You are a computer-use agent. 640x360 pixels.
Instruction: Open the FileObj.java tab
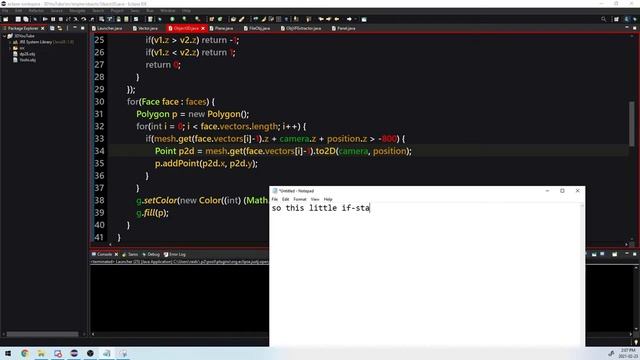click(x=257, y=28)
